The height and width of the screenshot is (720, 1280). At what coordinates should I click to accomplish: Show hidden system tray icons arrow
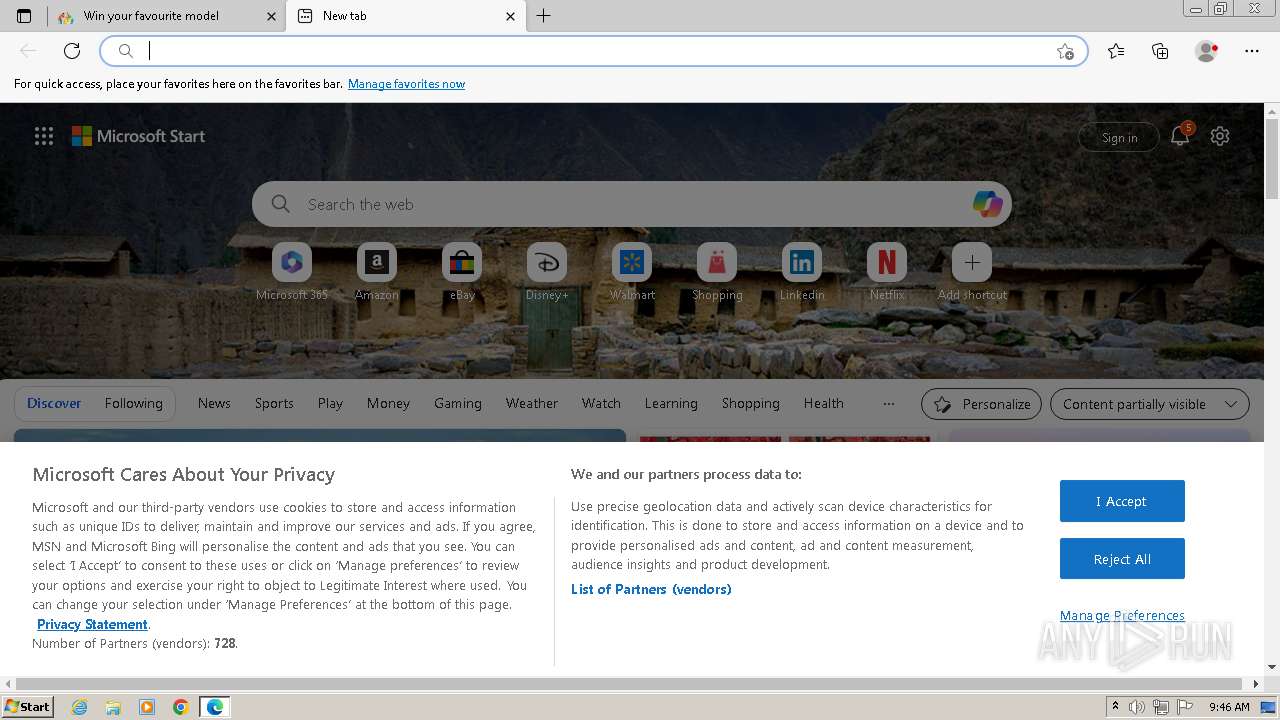1115,707
